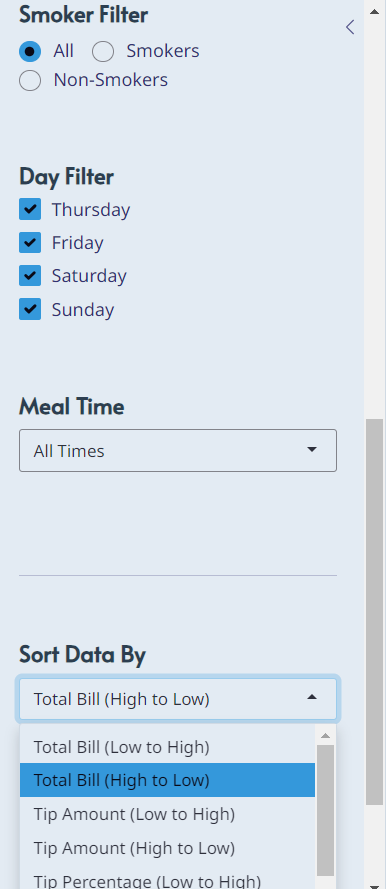The height and width of the screenshot is (889, 386).
Task: Click the sidebar scrollbar up arrow
Action: click(x=375, y=10)
